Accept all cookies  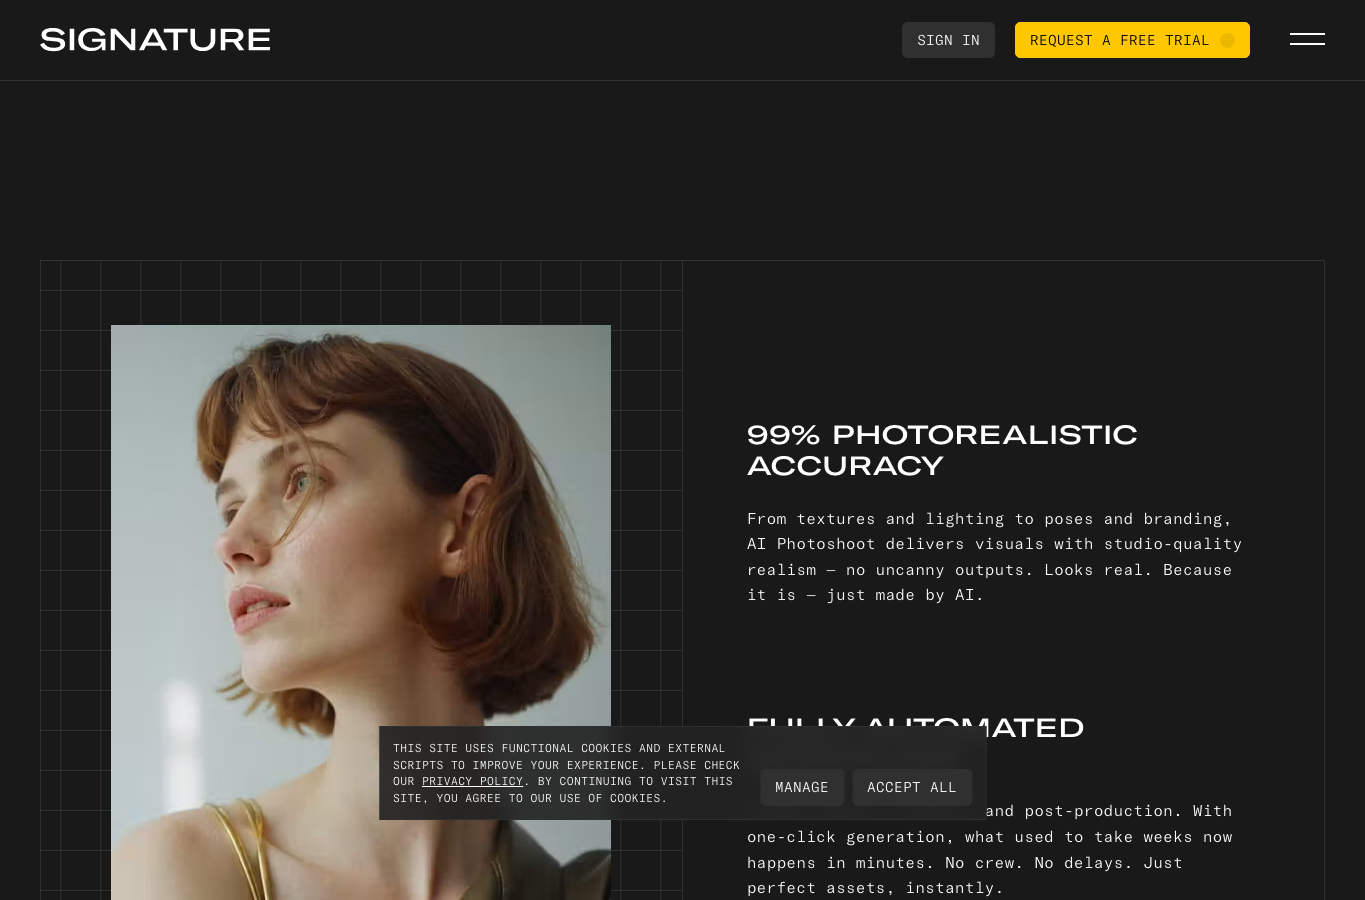pos(912,787)
